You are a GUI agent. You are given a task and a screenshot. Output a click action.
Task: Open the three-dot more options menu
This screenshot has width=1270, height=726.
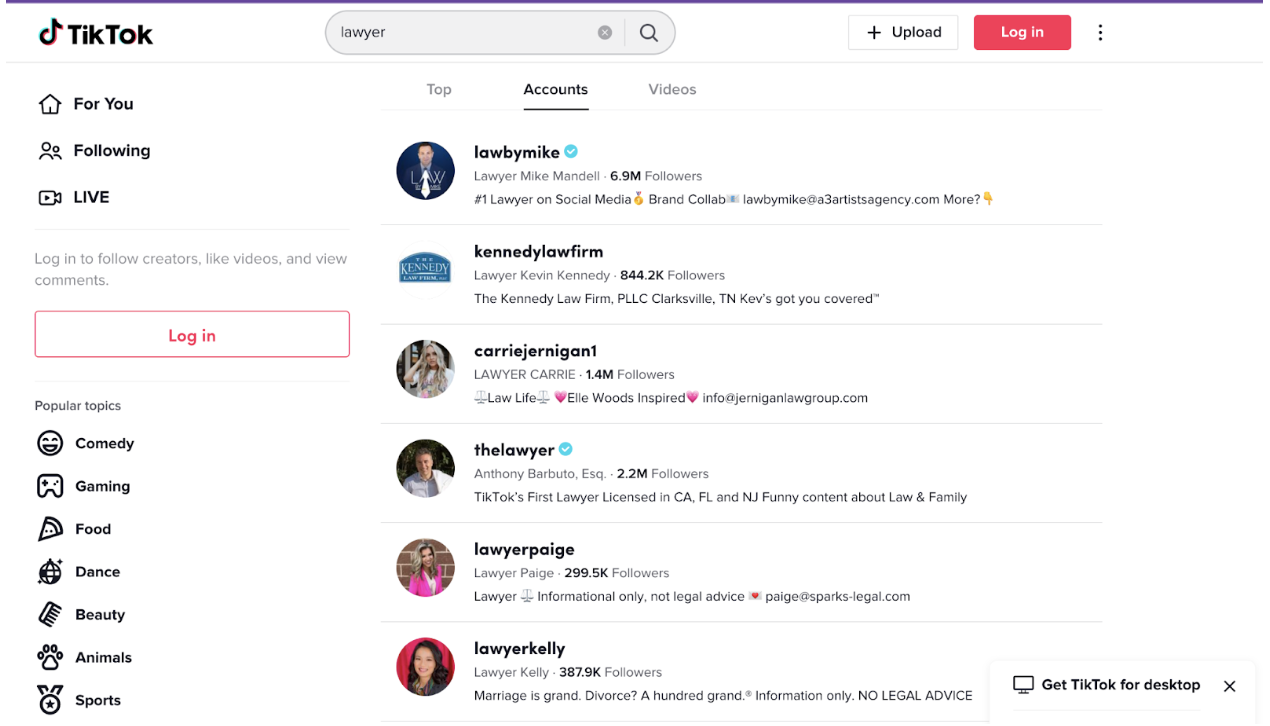(x=1100, y=33)
